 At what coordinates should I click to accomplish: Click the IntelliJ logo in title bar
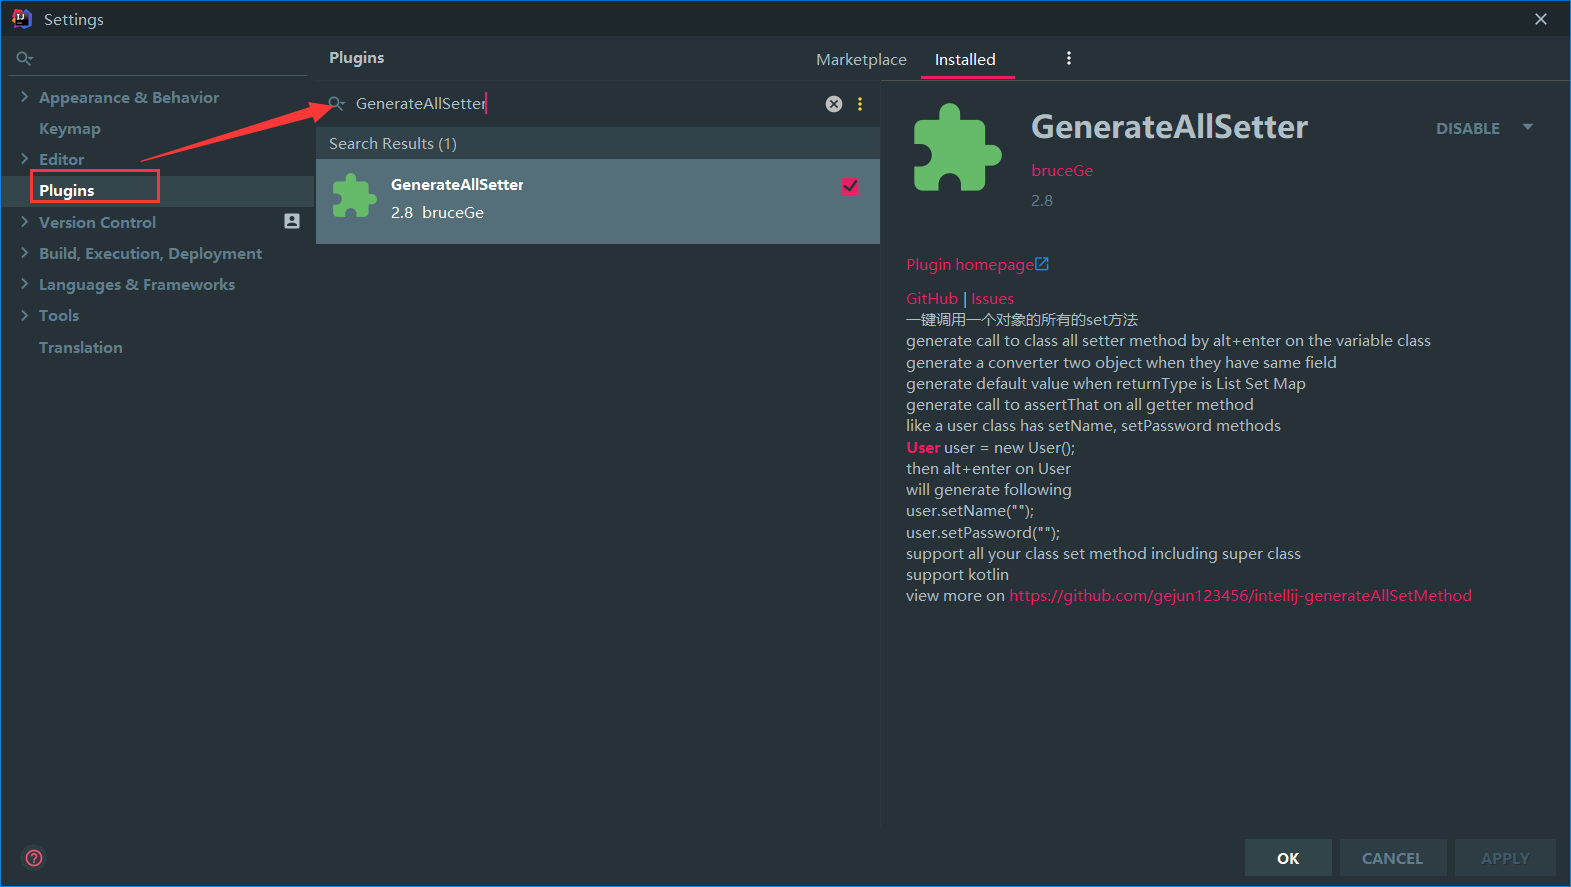[x=21, y=18]
